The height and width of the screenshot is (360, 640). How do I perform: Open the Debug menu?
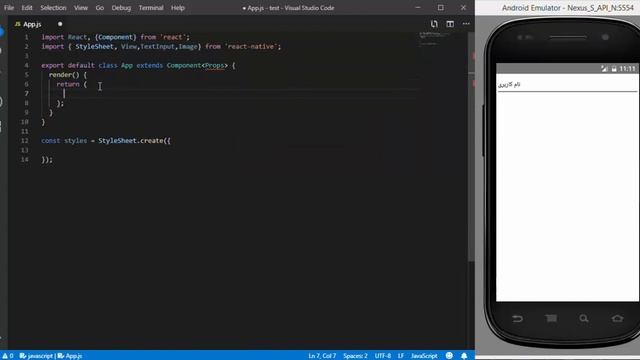(121, 8)
